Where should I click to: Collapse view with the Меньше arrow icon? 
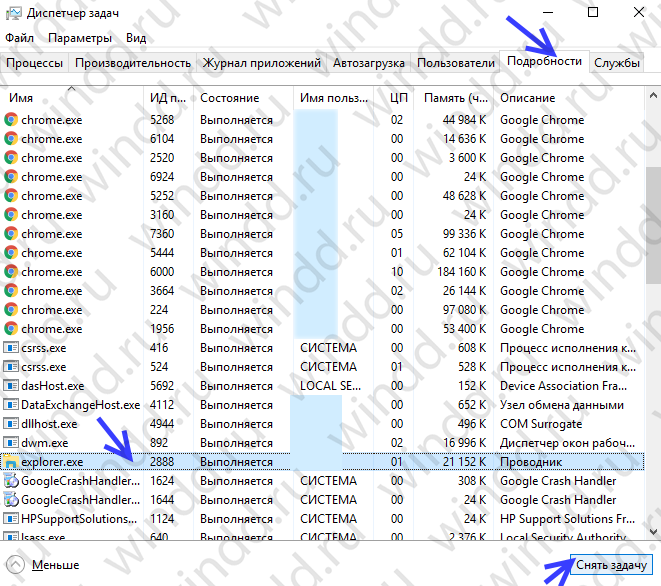pyautogui.click(x=16, y=564)
